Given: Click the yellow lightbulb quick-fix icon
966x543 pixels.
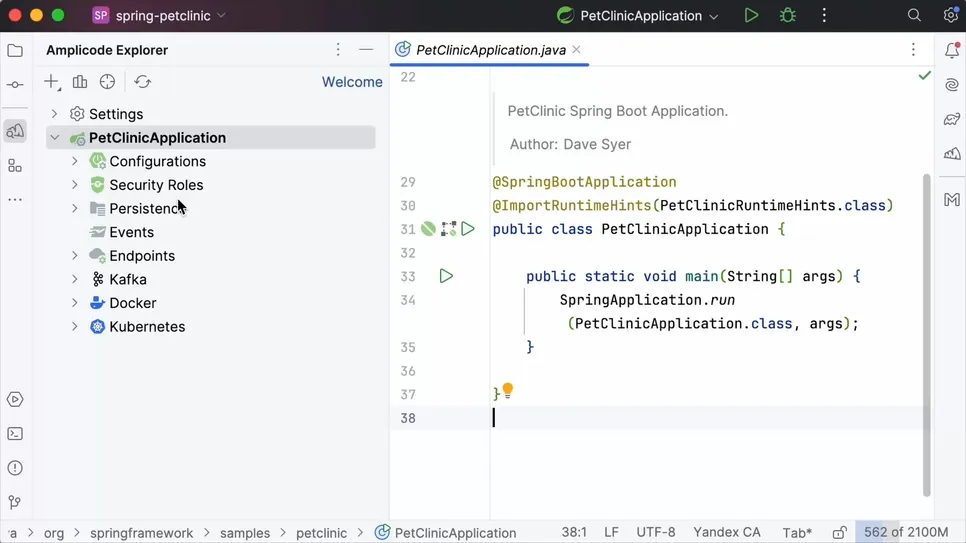Looking at the screenshot, I should 508,390.
